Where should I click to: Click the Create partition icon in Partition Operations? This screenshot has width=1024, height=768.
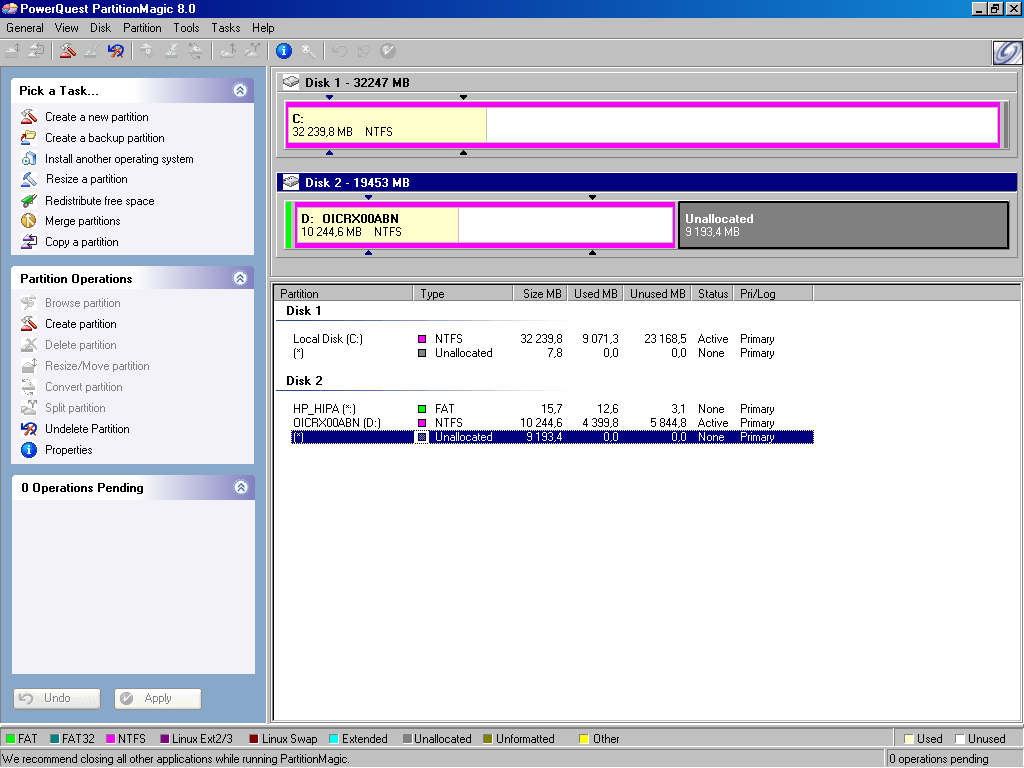29,324
